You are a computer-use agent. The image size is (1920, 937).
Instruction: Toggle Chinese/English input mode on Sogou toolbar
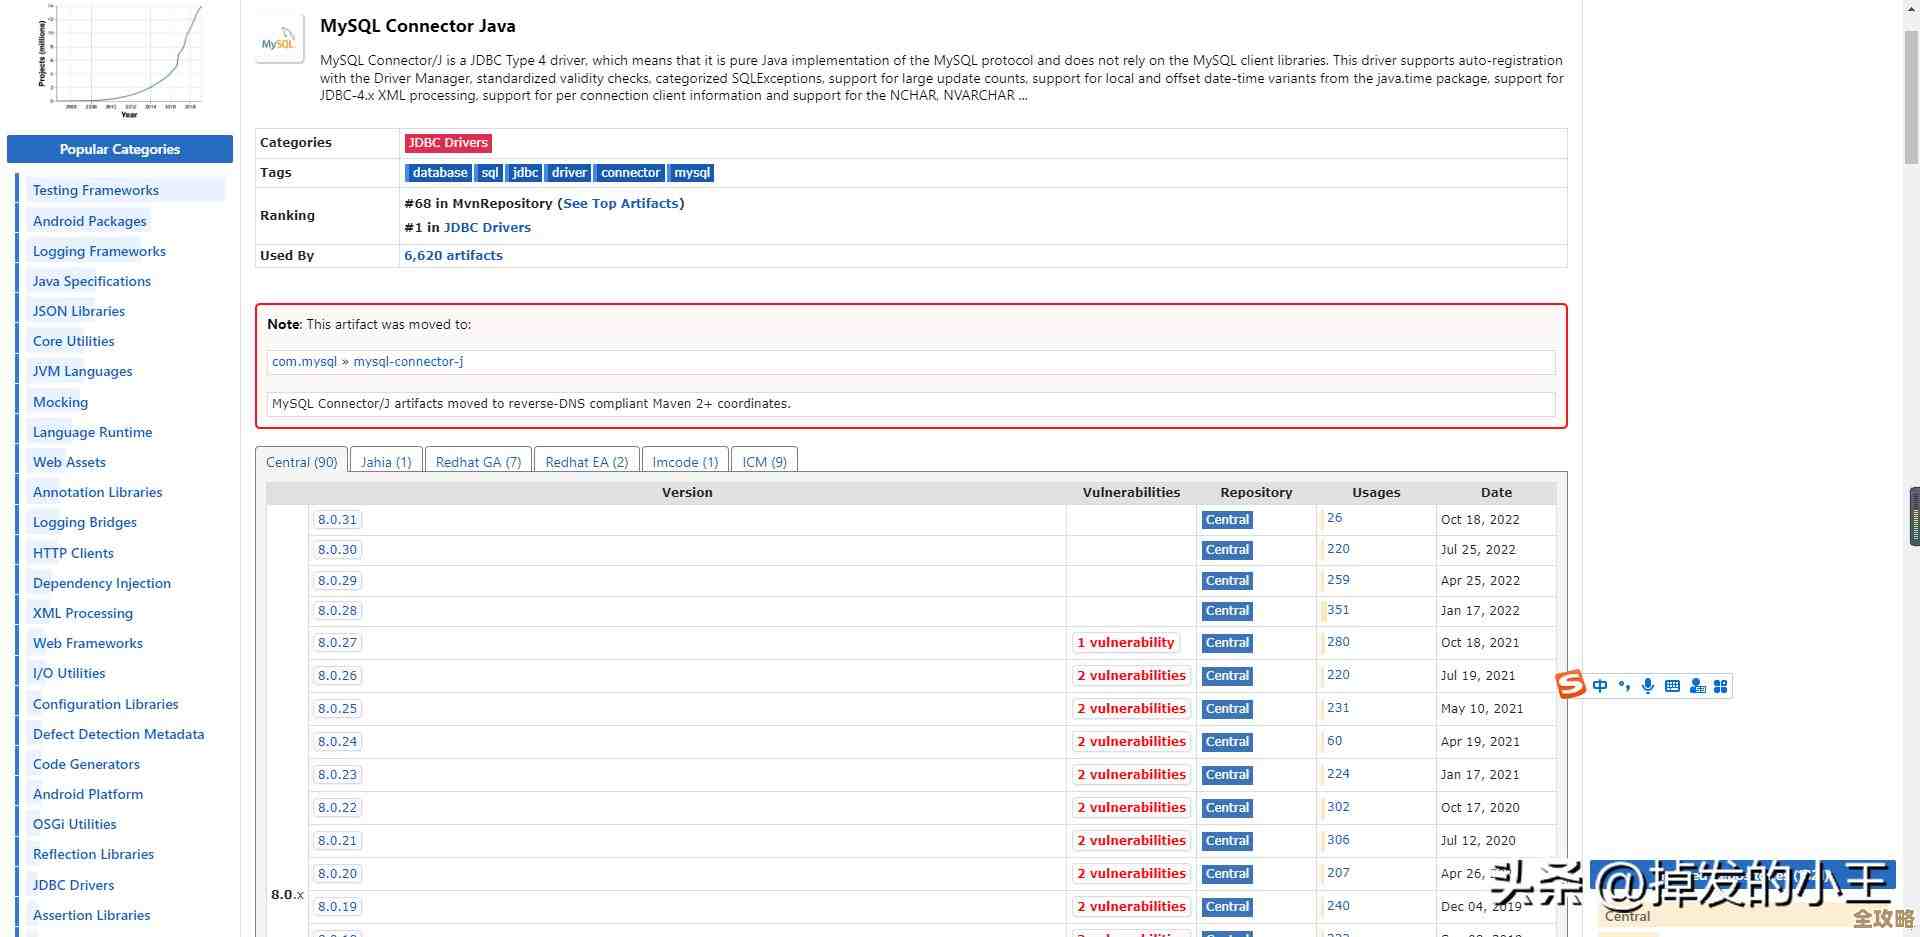coord(1600,686)
